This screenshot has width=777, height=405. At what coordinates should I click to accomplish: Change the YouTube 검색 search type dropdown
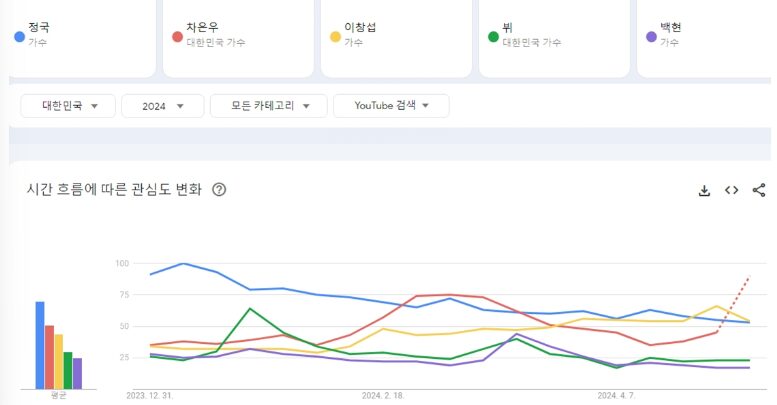(391, 105)
